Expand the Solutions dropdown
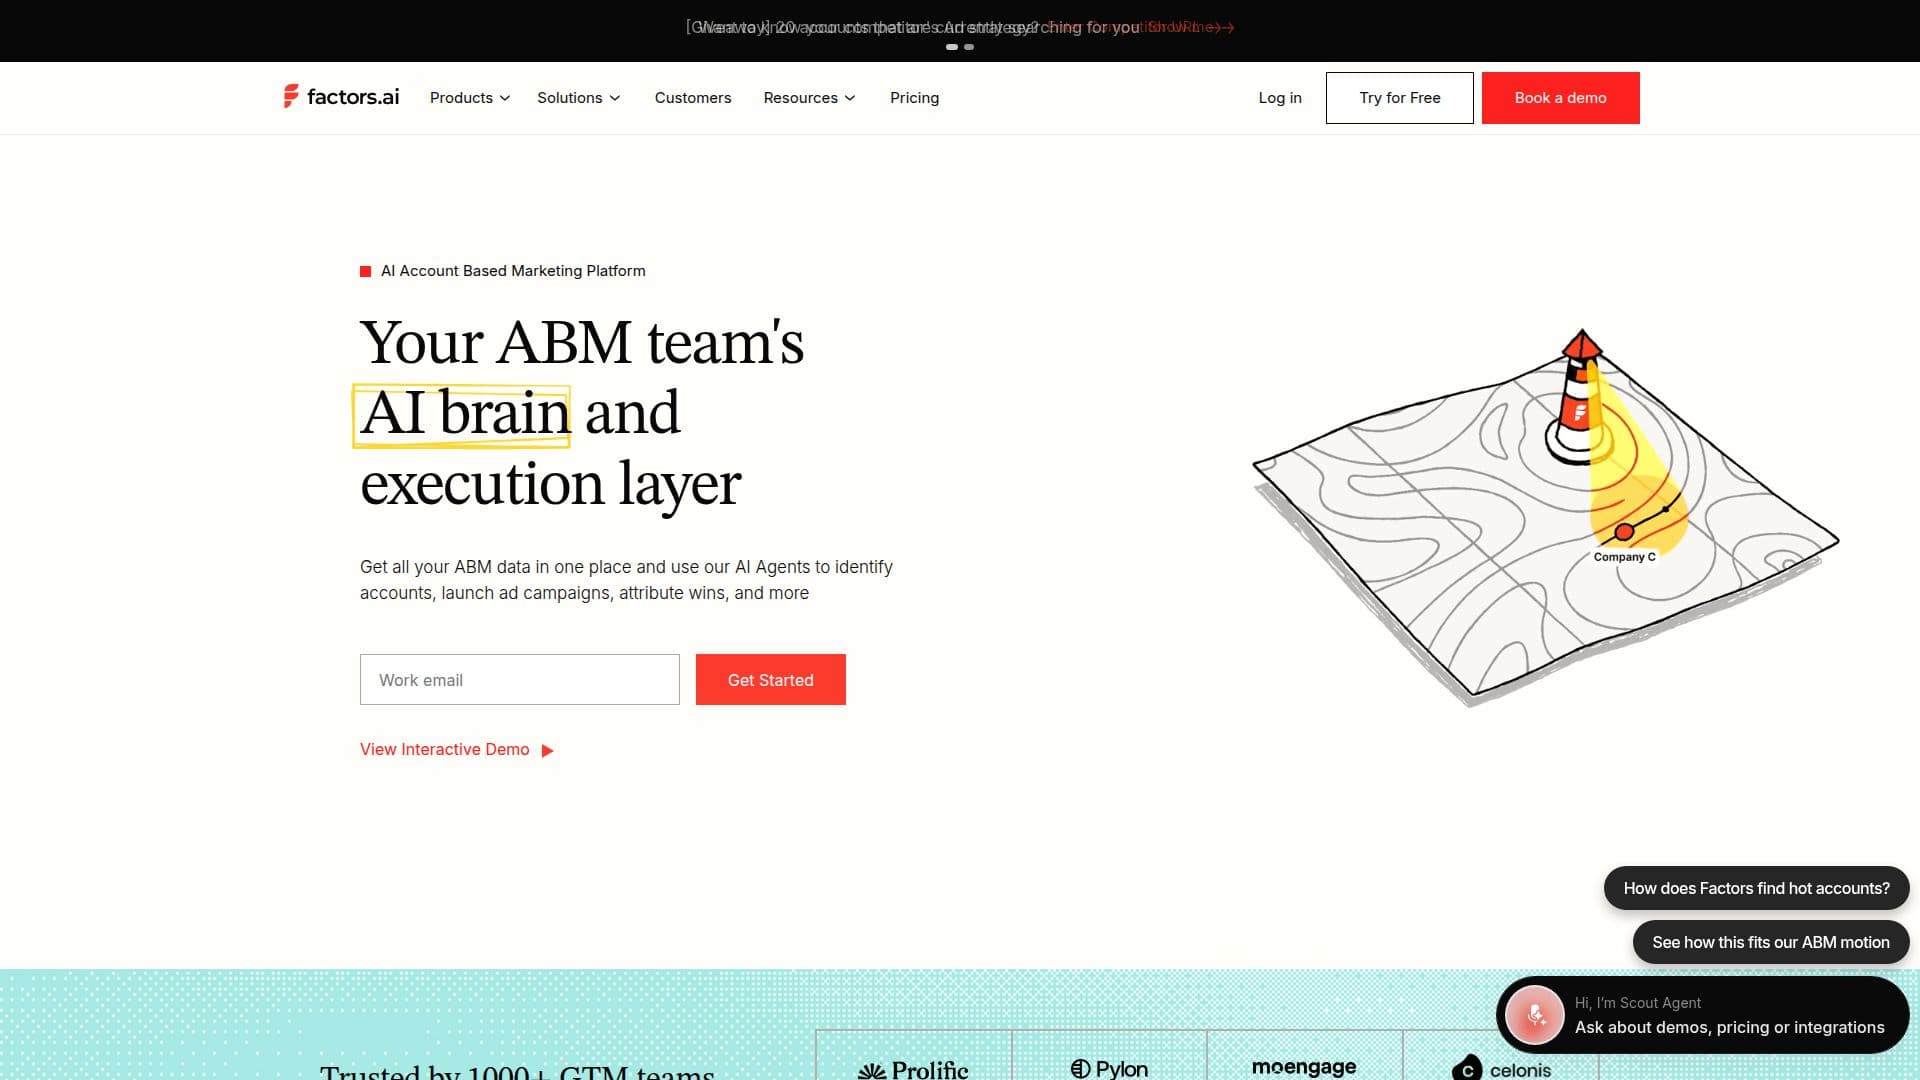The image size is (1920, 1080). [579, 98]
